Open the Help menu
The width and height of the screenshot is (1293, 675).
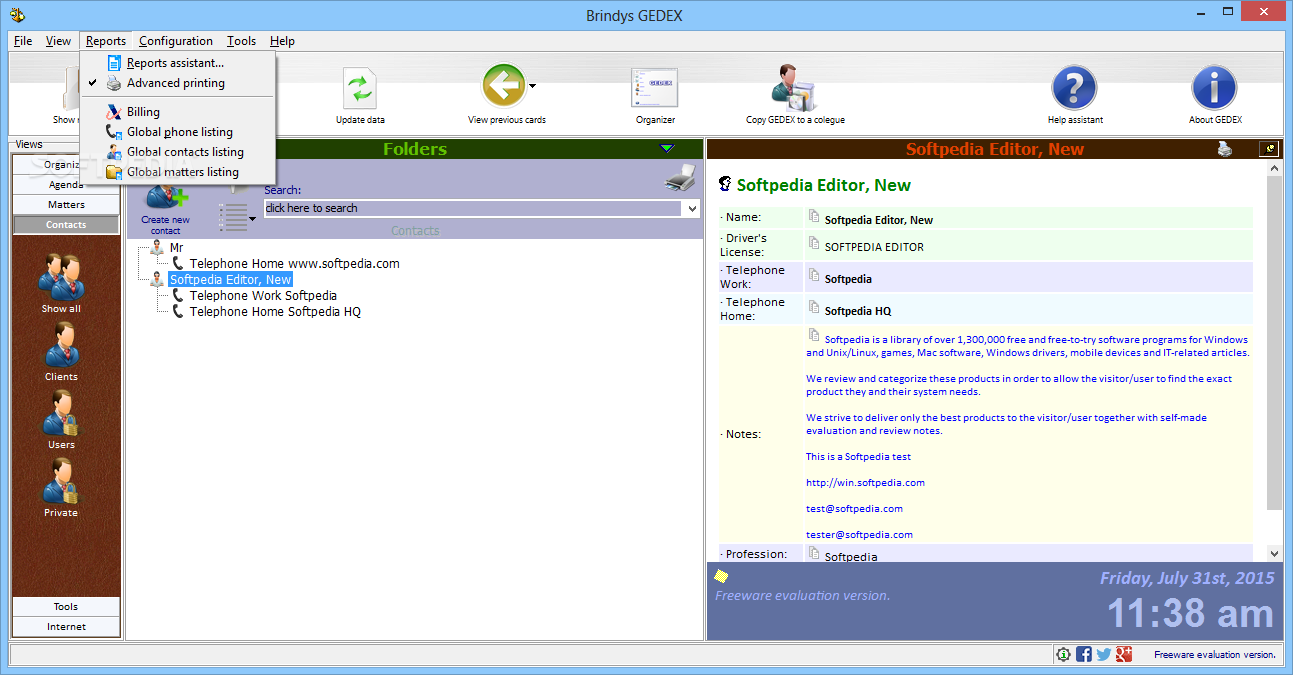(x=282, y=41)
